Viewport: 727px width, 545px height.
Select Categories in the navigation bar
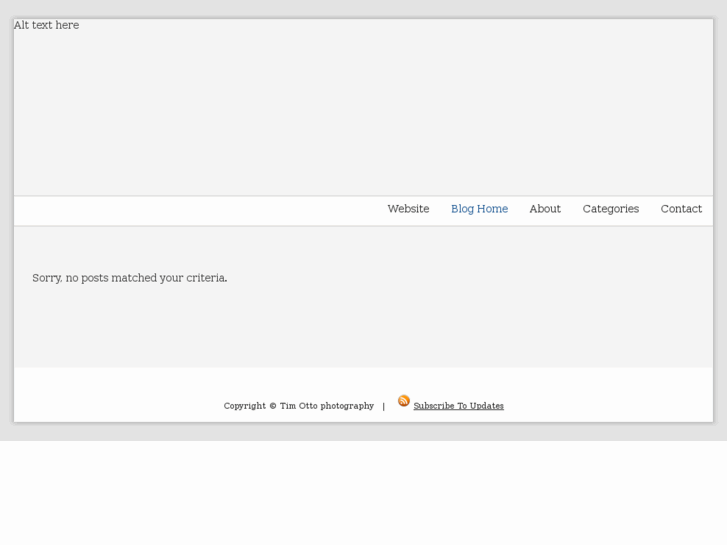pos(611,209)
